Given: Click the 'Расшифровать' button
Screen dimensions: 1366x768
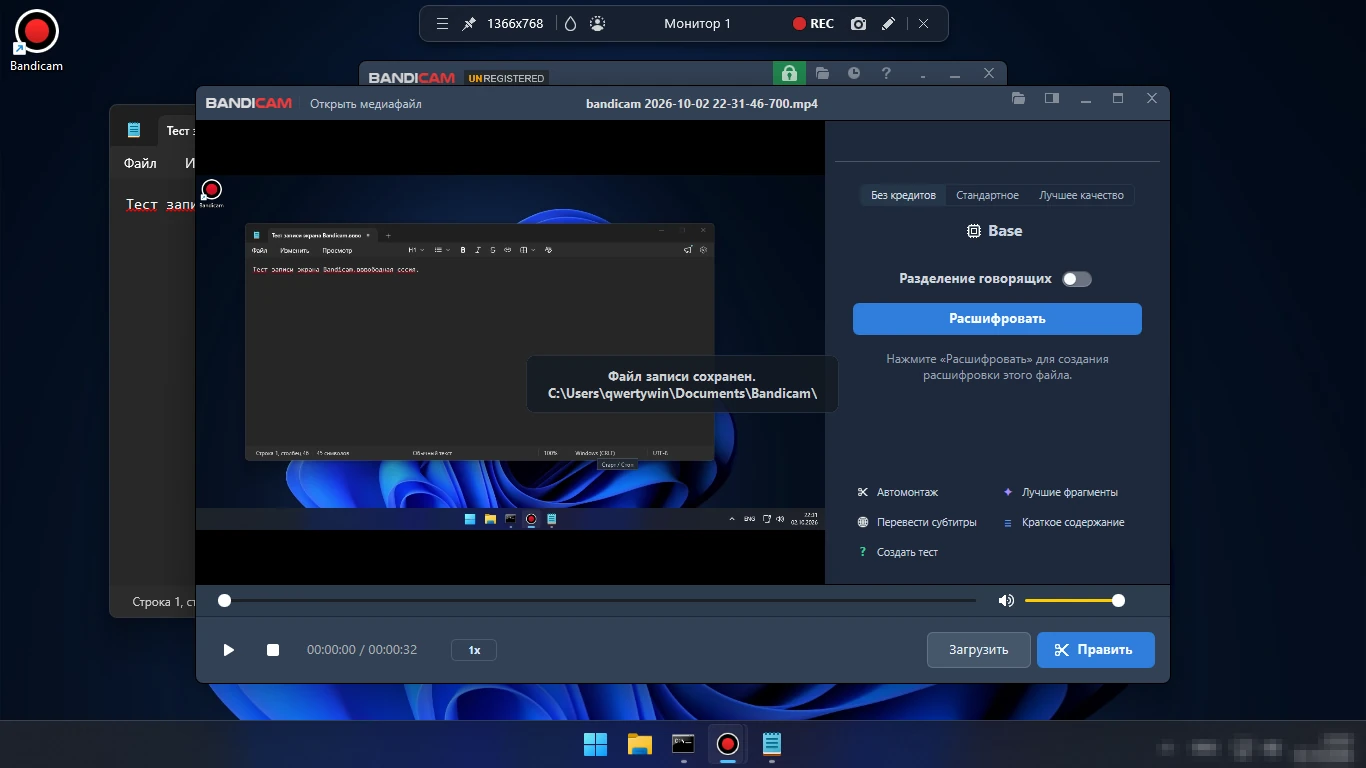Looking at the screenshot, I should 997,319.
